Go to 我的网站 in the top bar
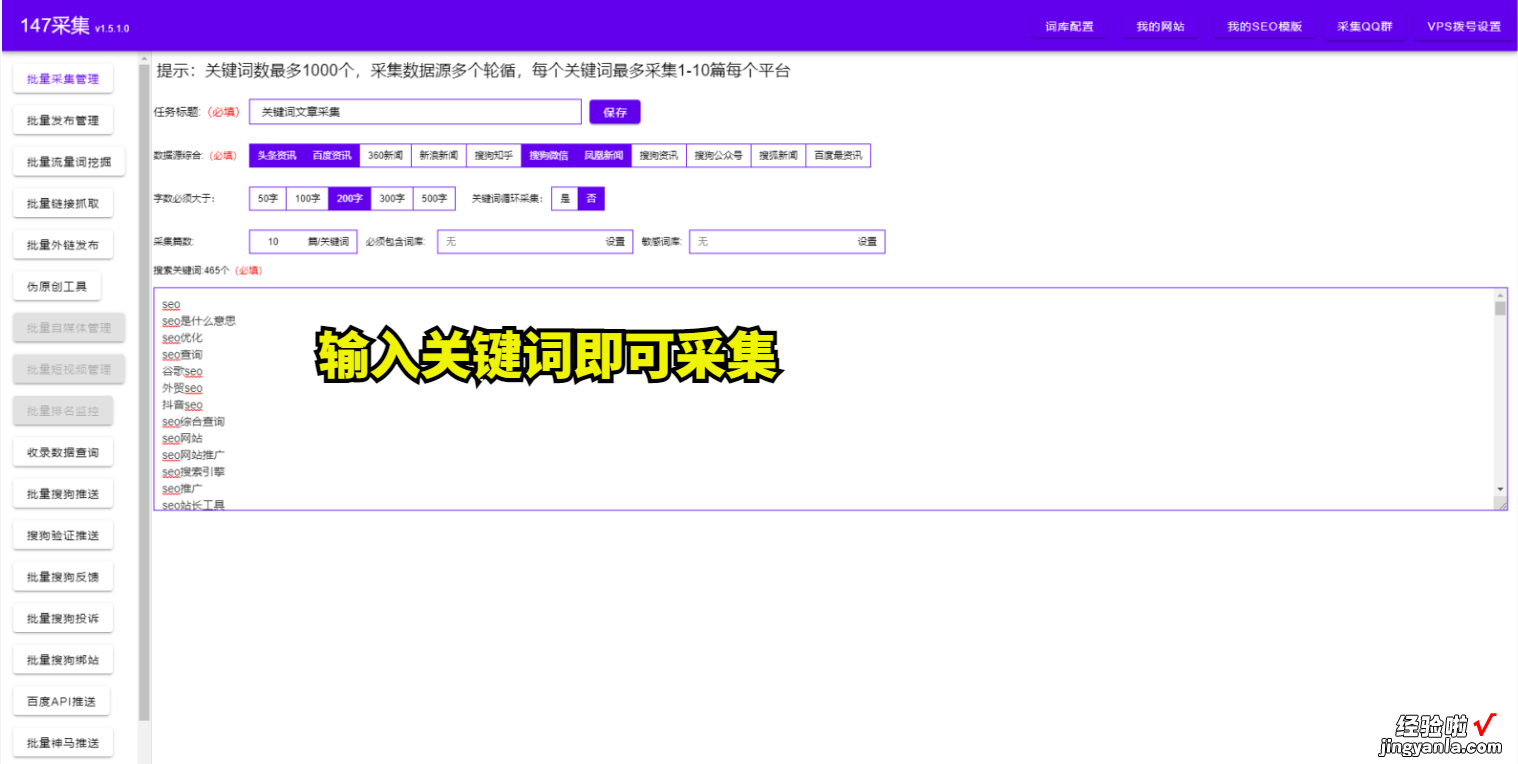This screenshot has height=764, width=1518. pyautogui.click(x=1160, y=27)
